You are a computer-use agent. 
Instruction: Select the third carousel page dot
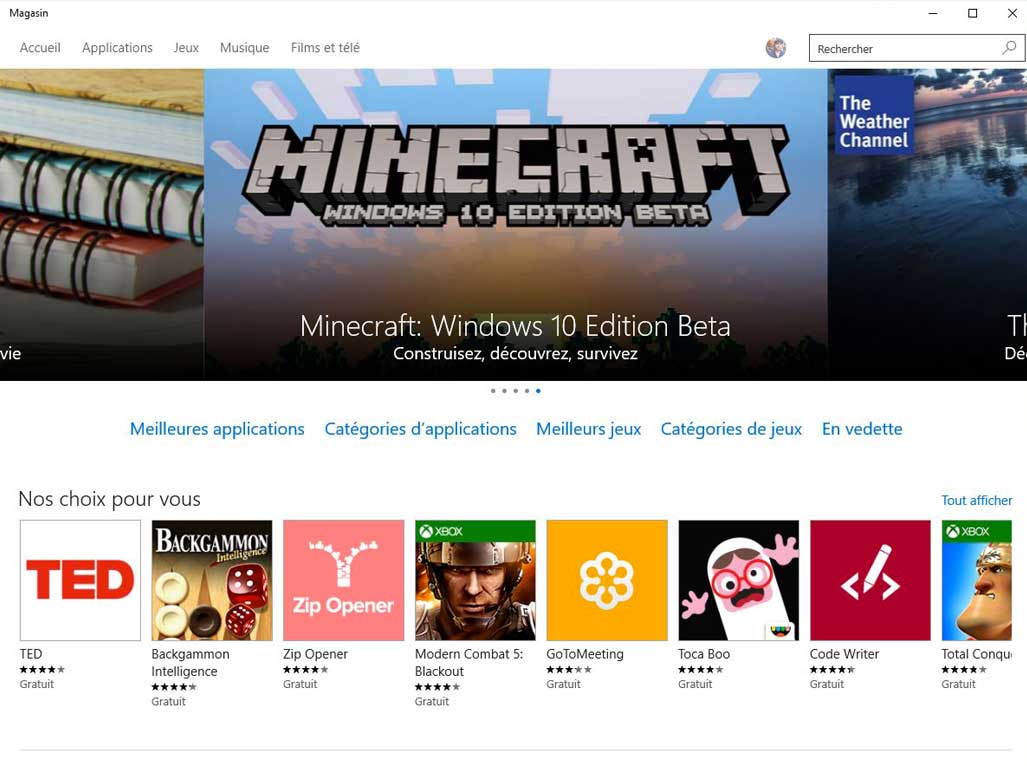515,391
